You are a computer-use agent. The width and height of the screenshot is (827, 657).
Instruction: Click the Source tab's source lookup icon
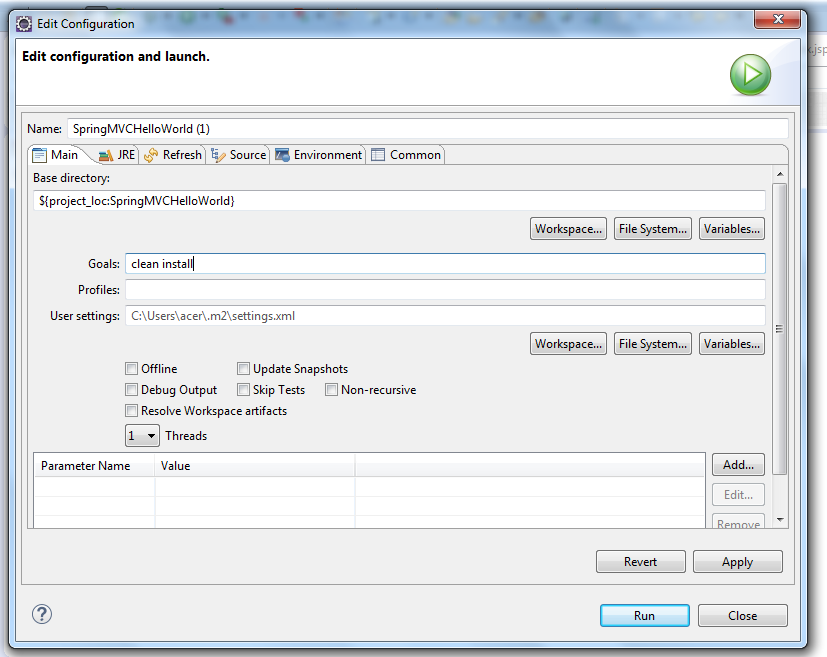click(216, 155)
